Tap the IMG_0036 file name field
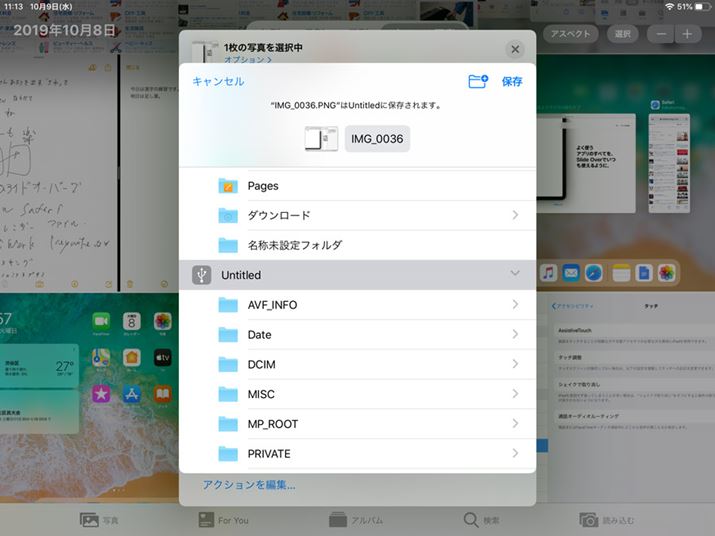Screen dimensions: 715x536 (377, 139)
